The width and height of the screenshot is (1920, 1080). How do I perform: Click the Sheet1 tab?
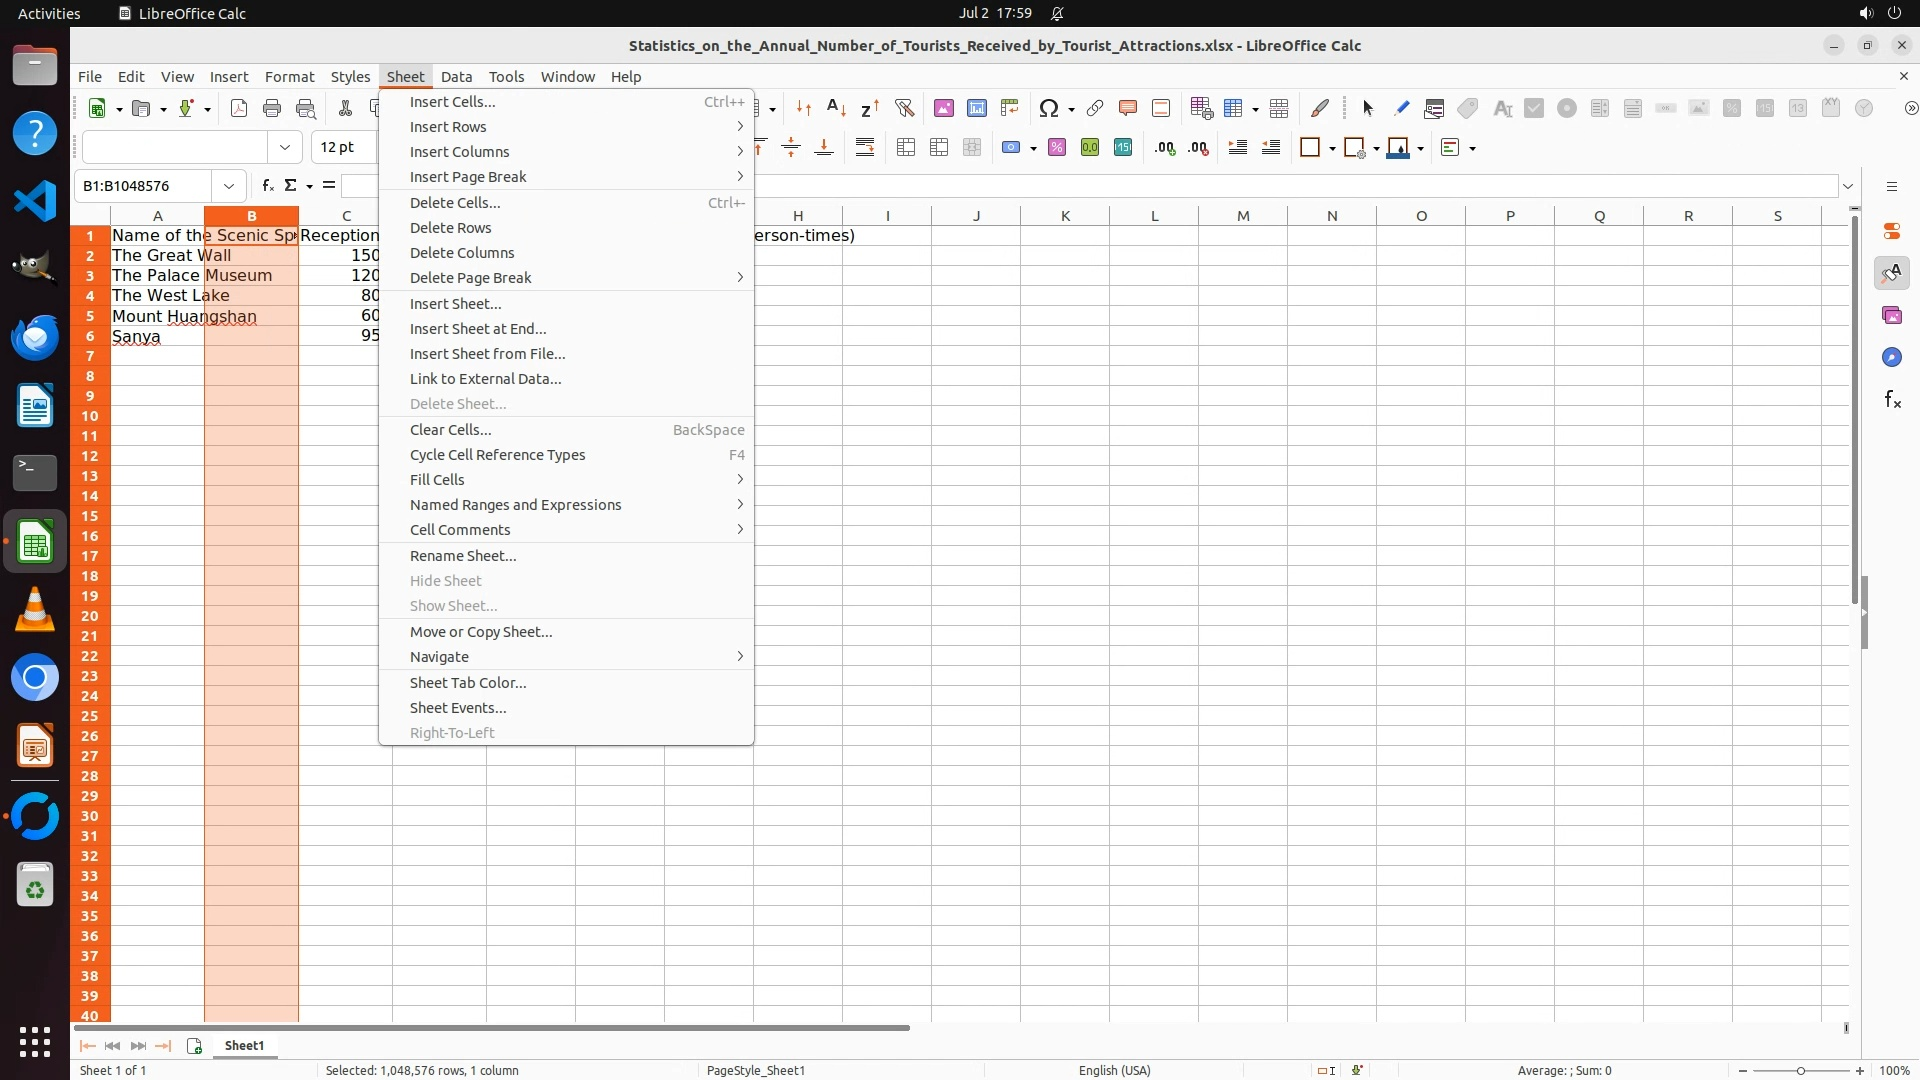pos(244,1046)
